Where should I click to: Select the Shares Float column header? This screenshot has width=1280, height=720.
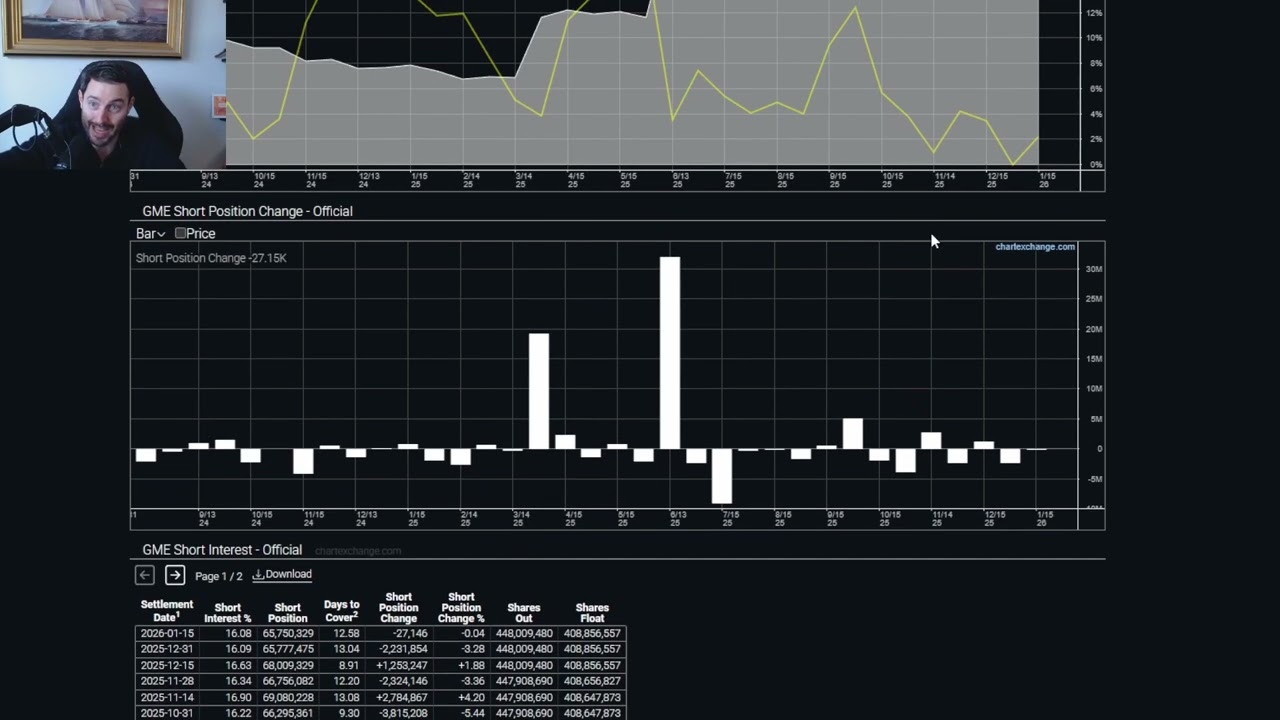[592, 613]
